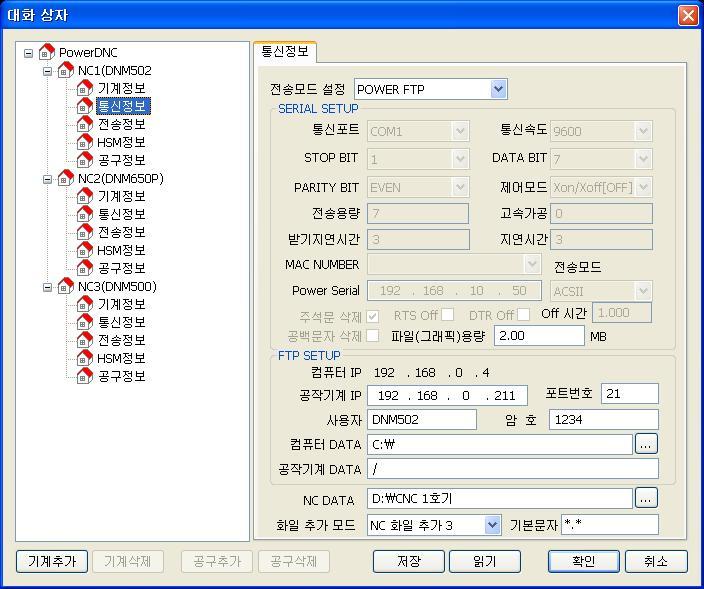Toggle the 주석문 삭제 checkbox
704x589 pixels.
click(372, 316)
